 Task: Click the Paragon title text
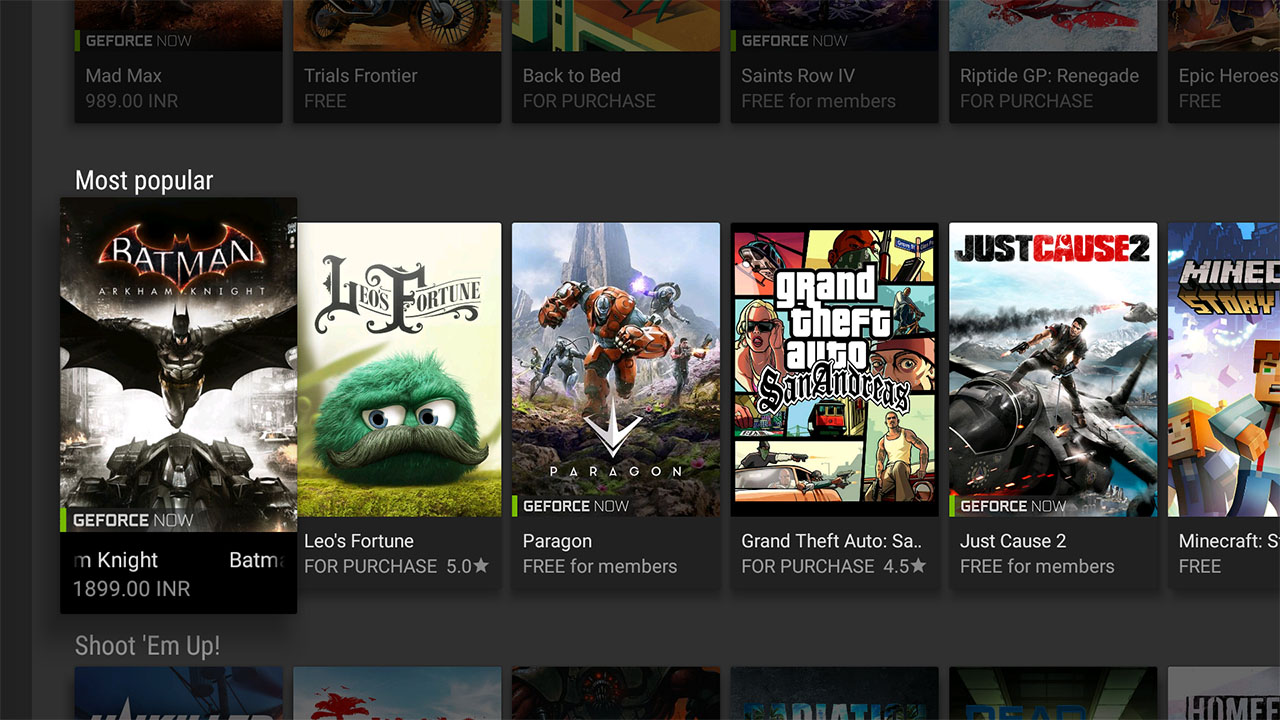tap(557, 541)
